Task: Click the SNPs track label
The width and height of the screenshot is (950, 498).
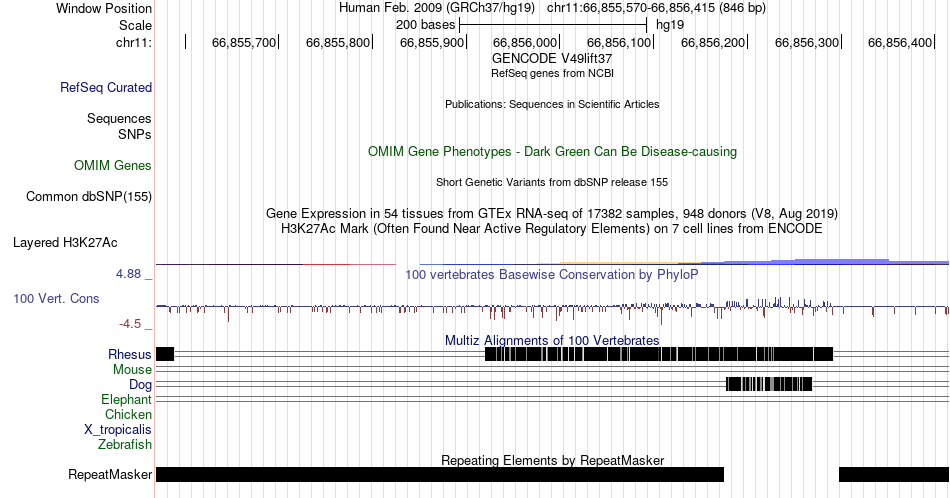Action: tap(135, 134)
